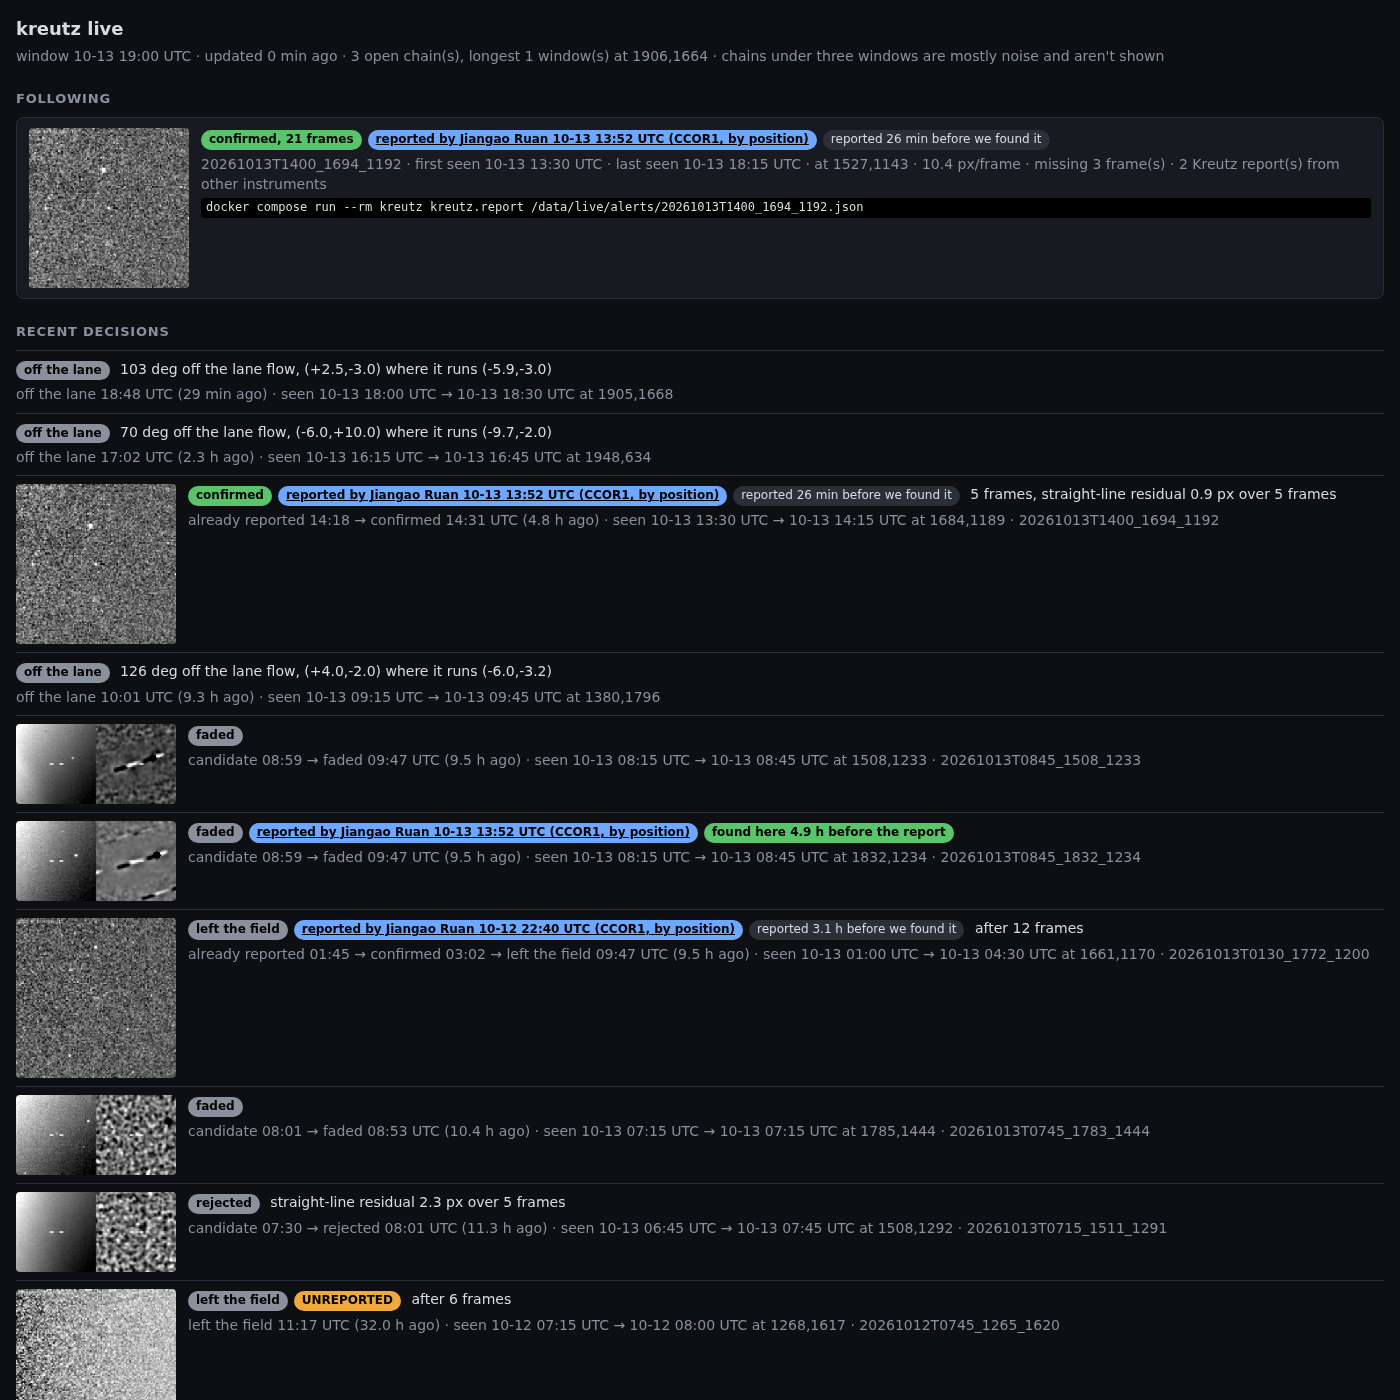Click 'left the field' badge on 12-frames row

(x=238, y=929)
